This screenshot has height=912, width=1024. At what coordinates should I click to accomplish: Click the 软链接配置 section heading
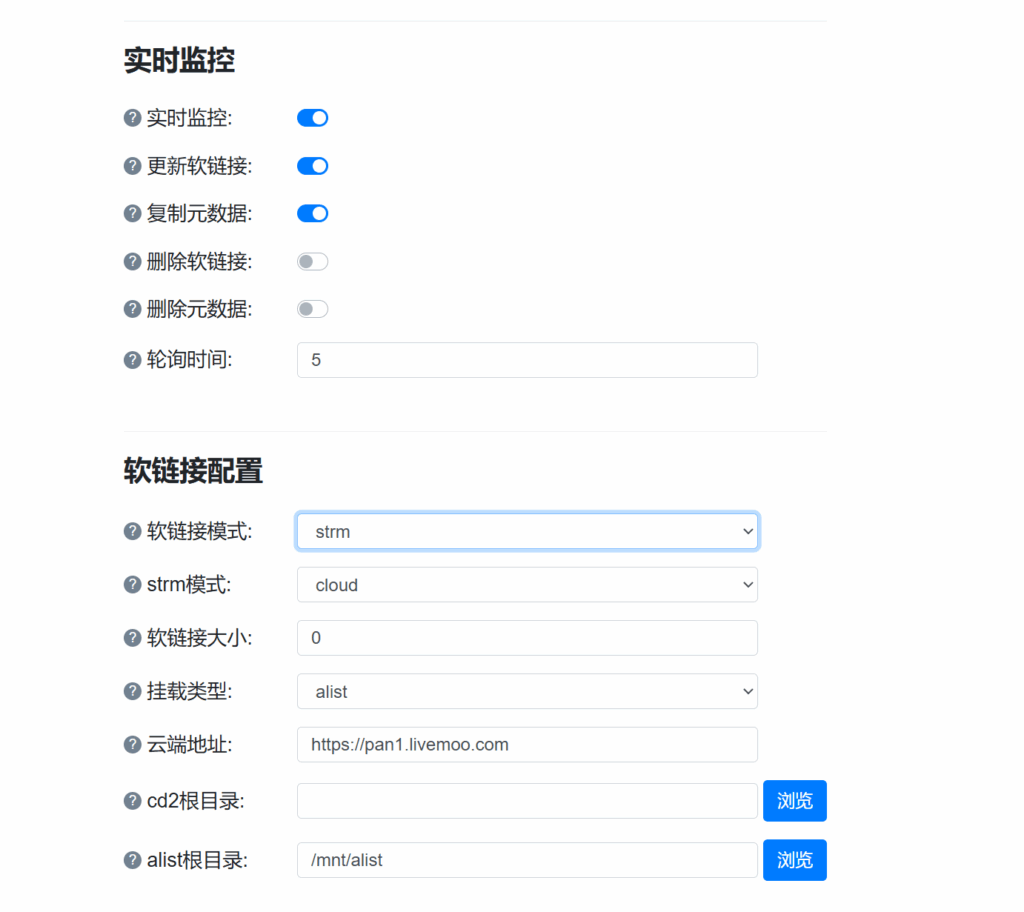tap(191, 470)
